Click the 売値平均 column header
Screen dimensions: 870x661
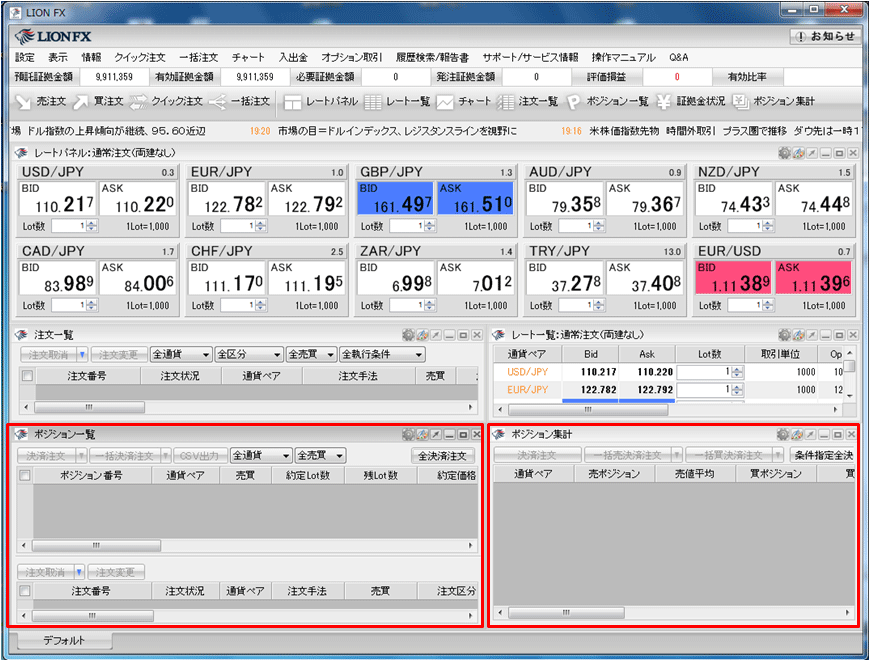click(x=695, y=473)
